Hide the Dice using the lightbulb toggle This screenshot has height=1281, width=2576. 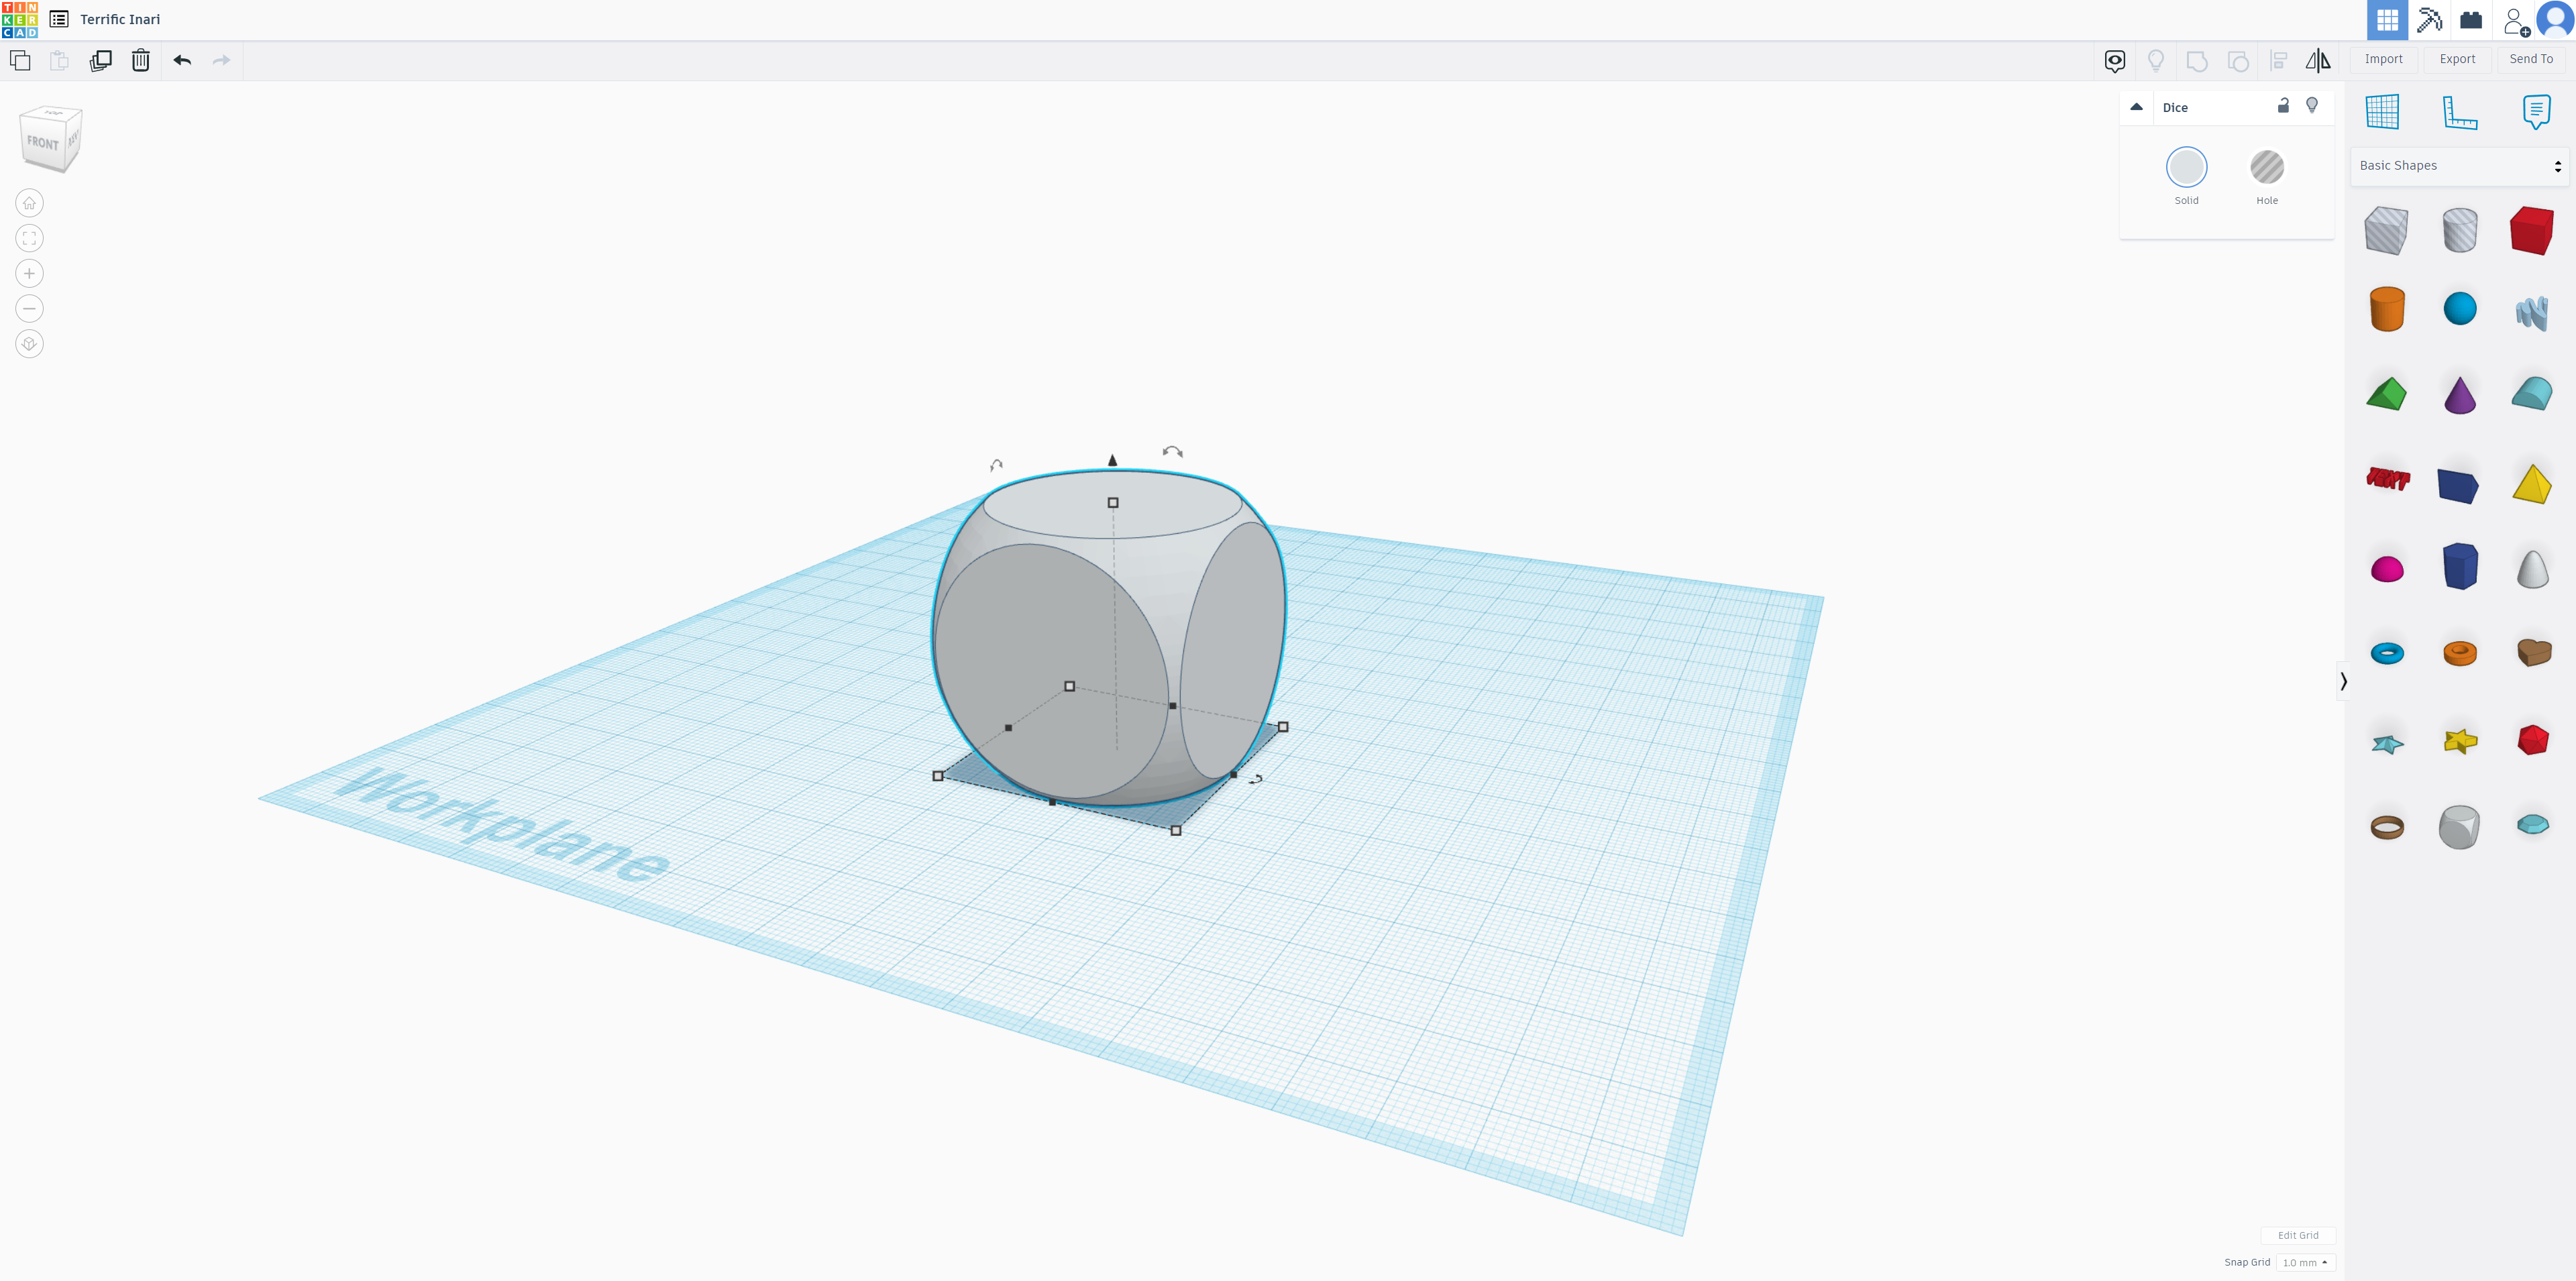[2313, 106]
